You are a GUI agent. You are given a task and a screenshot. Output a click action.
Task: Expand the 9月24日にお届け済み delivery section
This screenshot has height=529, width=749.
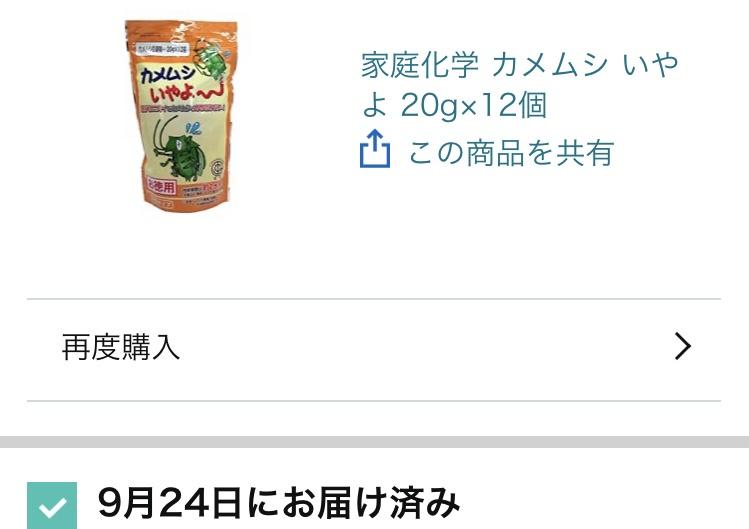tap(374, 505)
